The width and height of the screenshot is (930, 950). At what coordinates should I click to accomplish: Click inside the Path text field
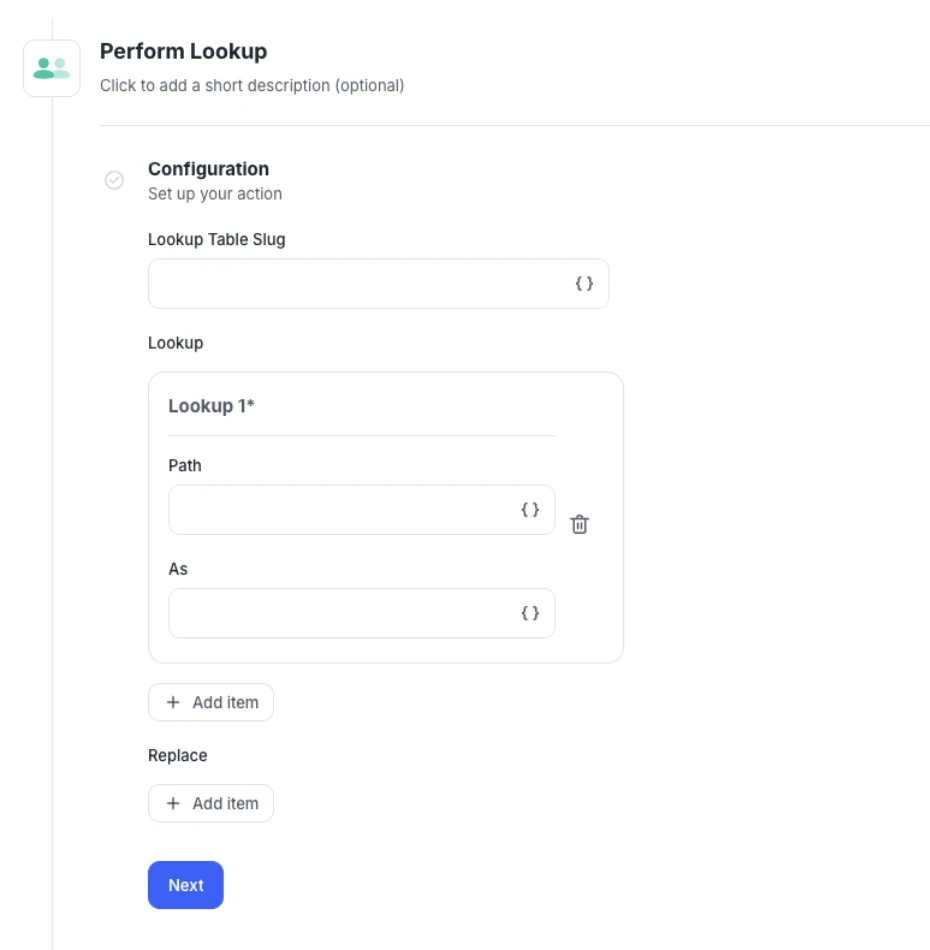click(x=340, y=510)
